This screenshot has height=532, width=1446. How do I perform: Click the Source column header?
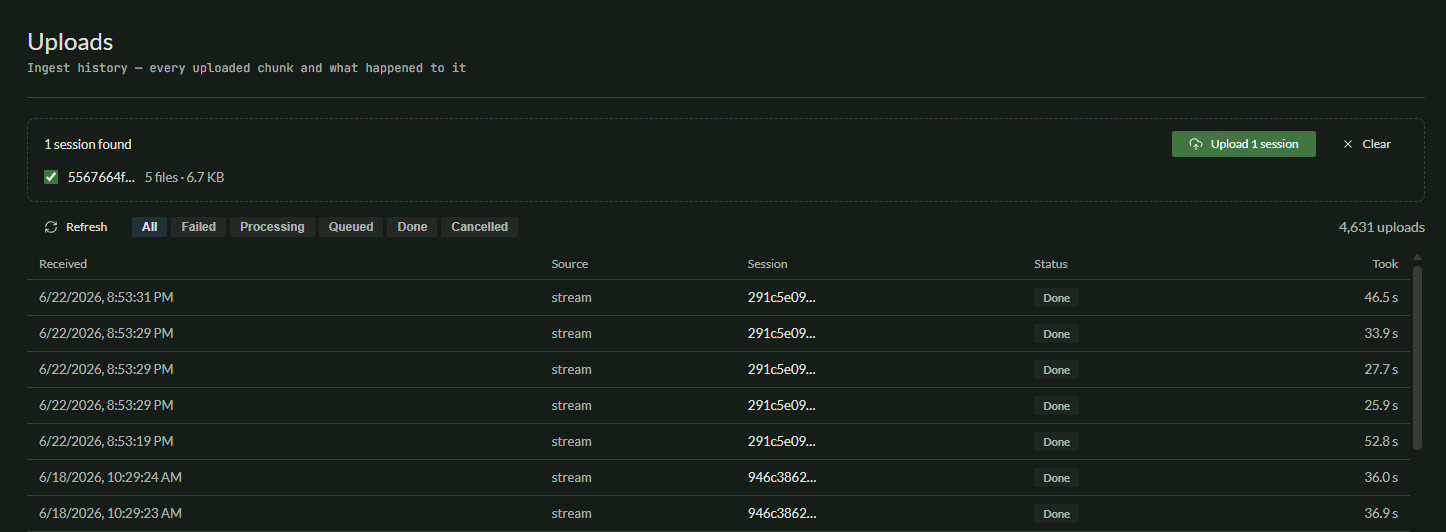point(570,264)
